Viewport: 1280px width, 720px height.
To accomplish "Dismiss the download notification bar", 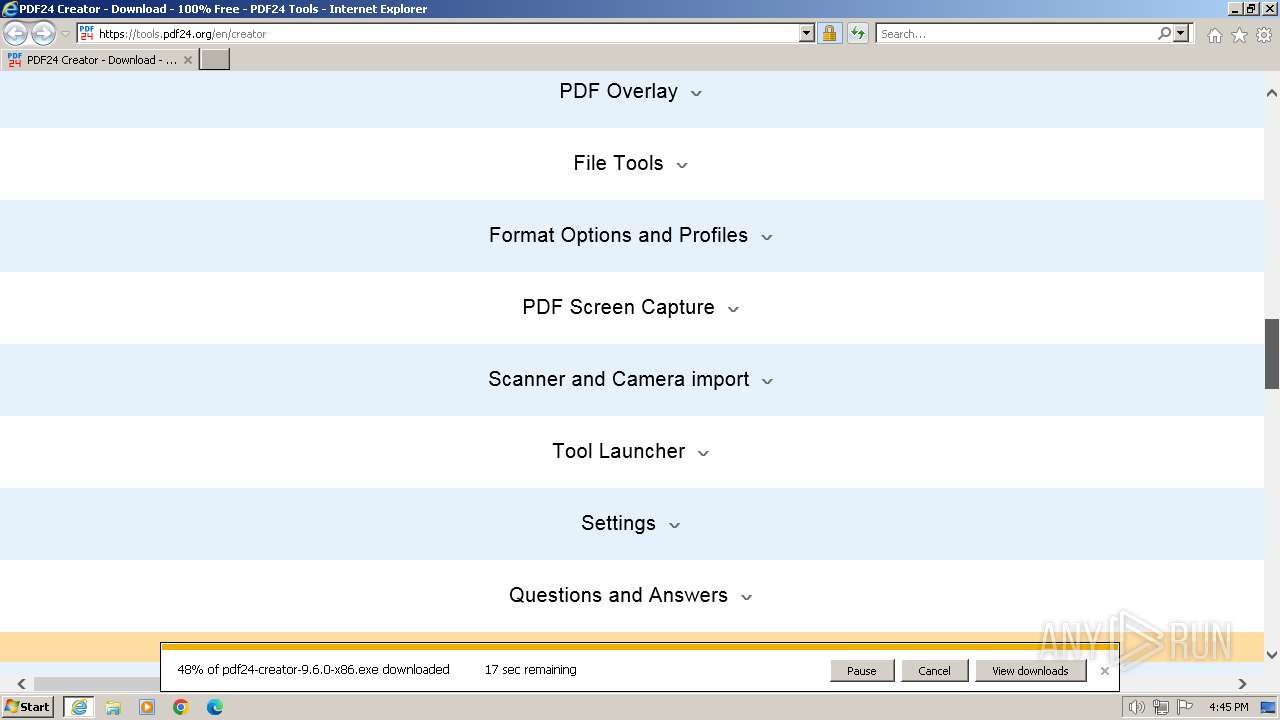I will (x=1104, y=671).
